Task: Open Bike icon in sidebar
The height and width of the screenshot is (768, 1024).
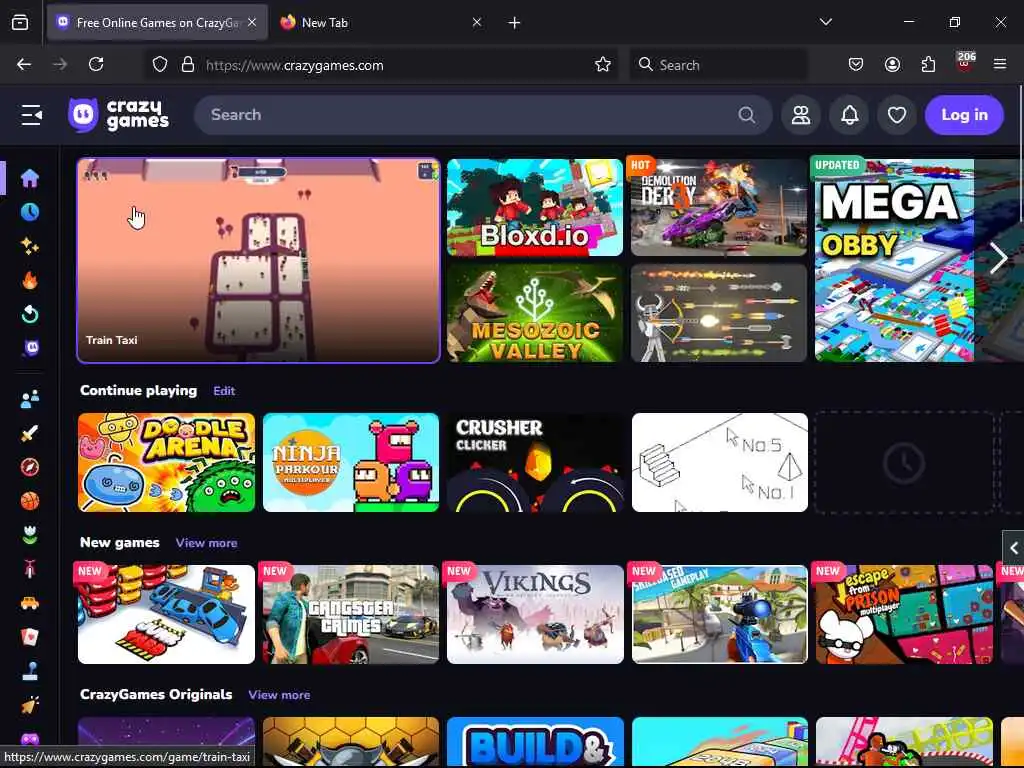Action: click(29, 569)
